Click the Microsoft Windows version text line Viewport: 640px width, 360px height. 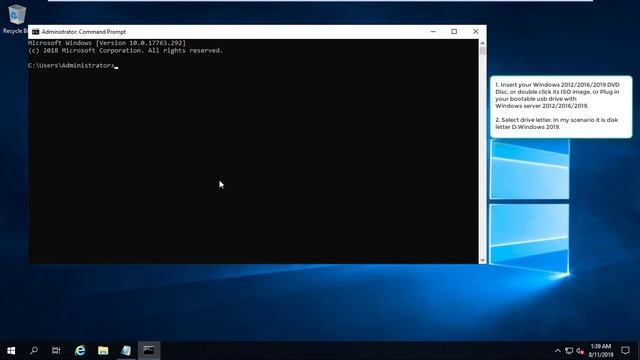coord(107,43)
